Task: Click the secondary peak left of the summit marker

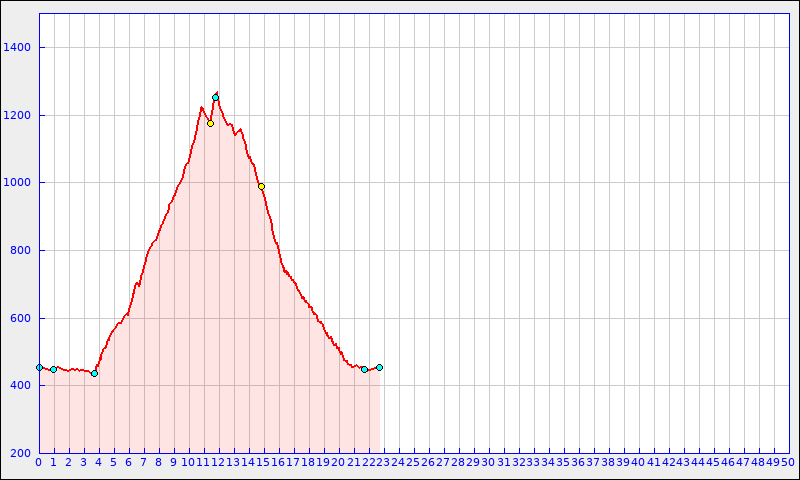Action: [202, 107]
